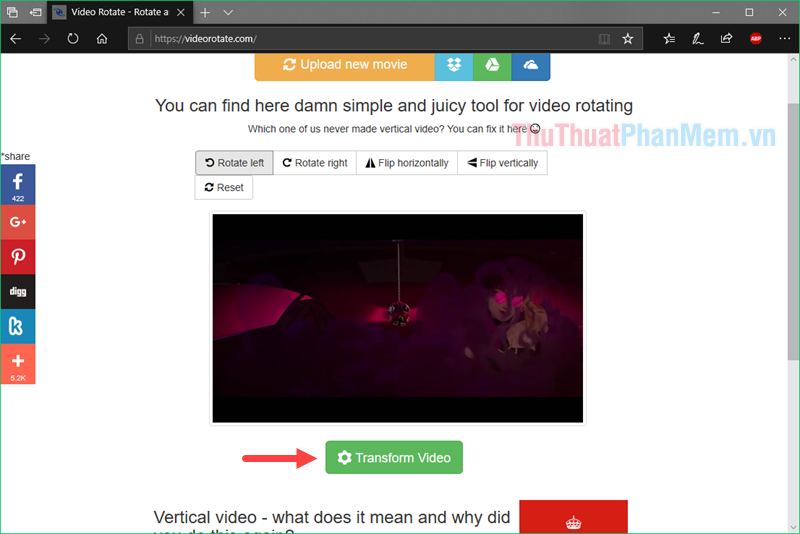
Task: Open the Adblock Plus extension
Action: click(756, 39)
